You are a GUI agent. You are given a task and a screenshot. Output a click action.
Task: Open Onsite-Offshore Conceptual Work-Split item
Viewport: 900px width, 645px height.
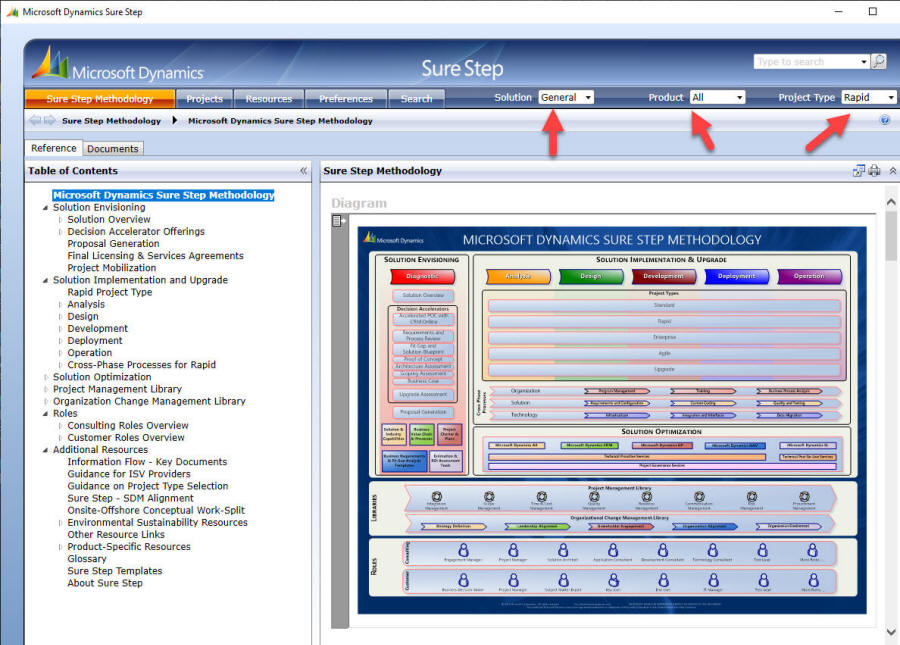[156, 510]
